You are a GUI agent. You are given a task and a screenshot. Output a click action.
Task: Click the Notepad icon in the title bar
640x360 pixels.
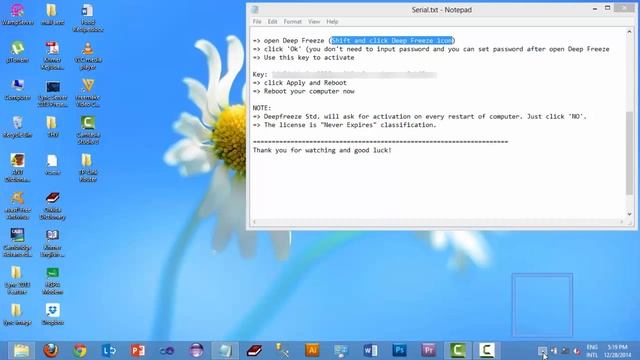(255, 9)
